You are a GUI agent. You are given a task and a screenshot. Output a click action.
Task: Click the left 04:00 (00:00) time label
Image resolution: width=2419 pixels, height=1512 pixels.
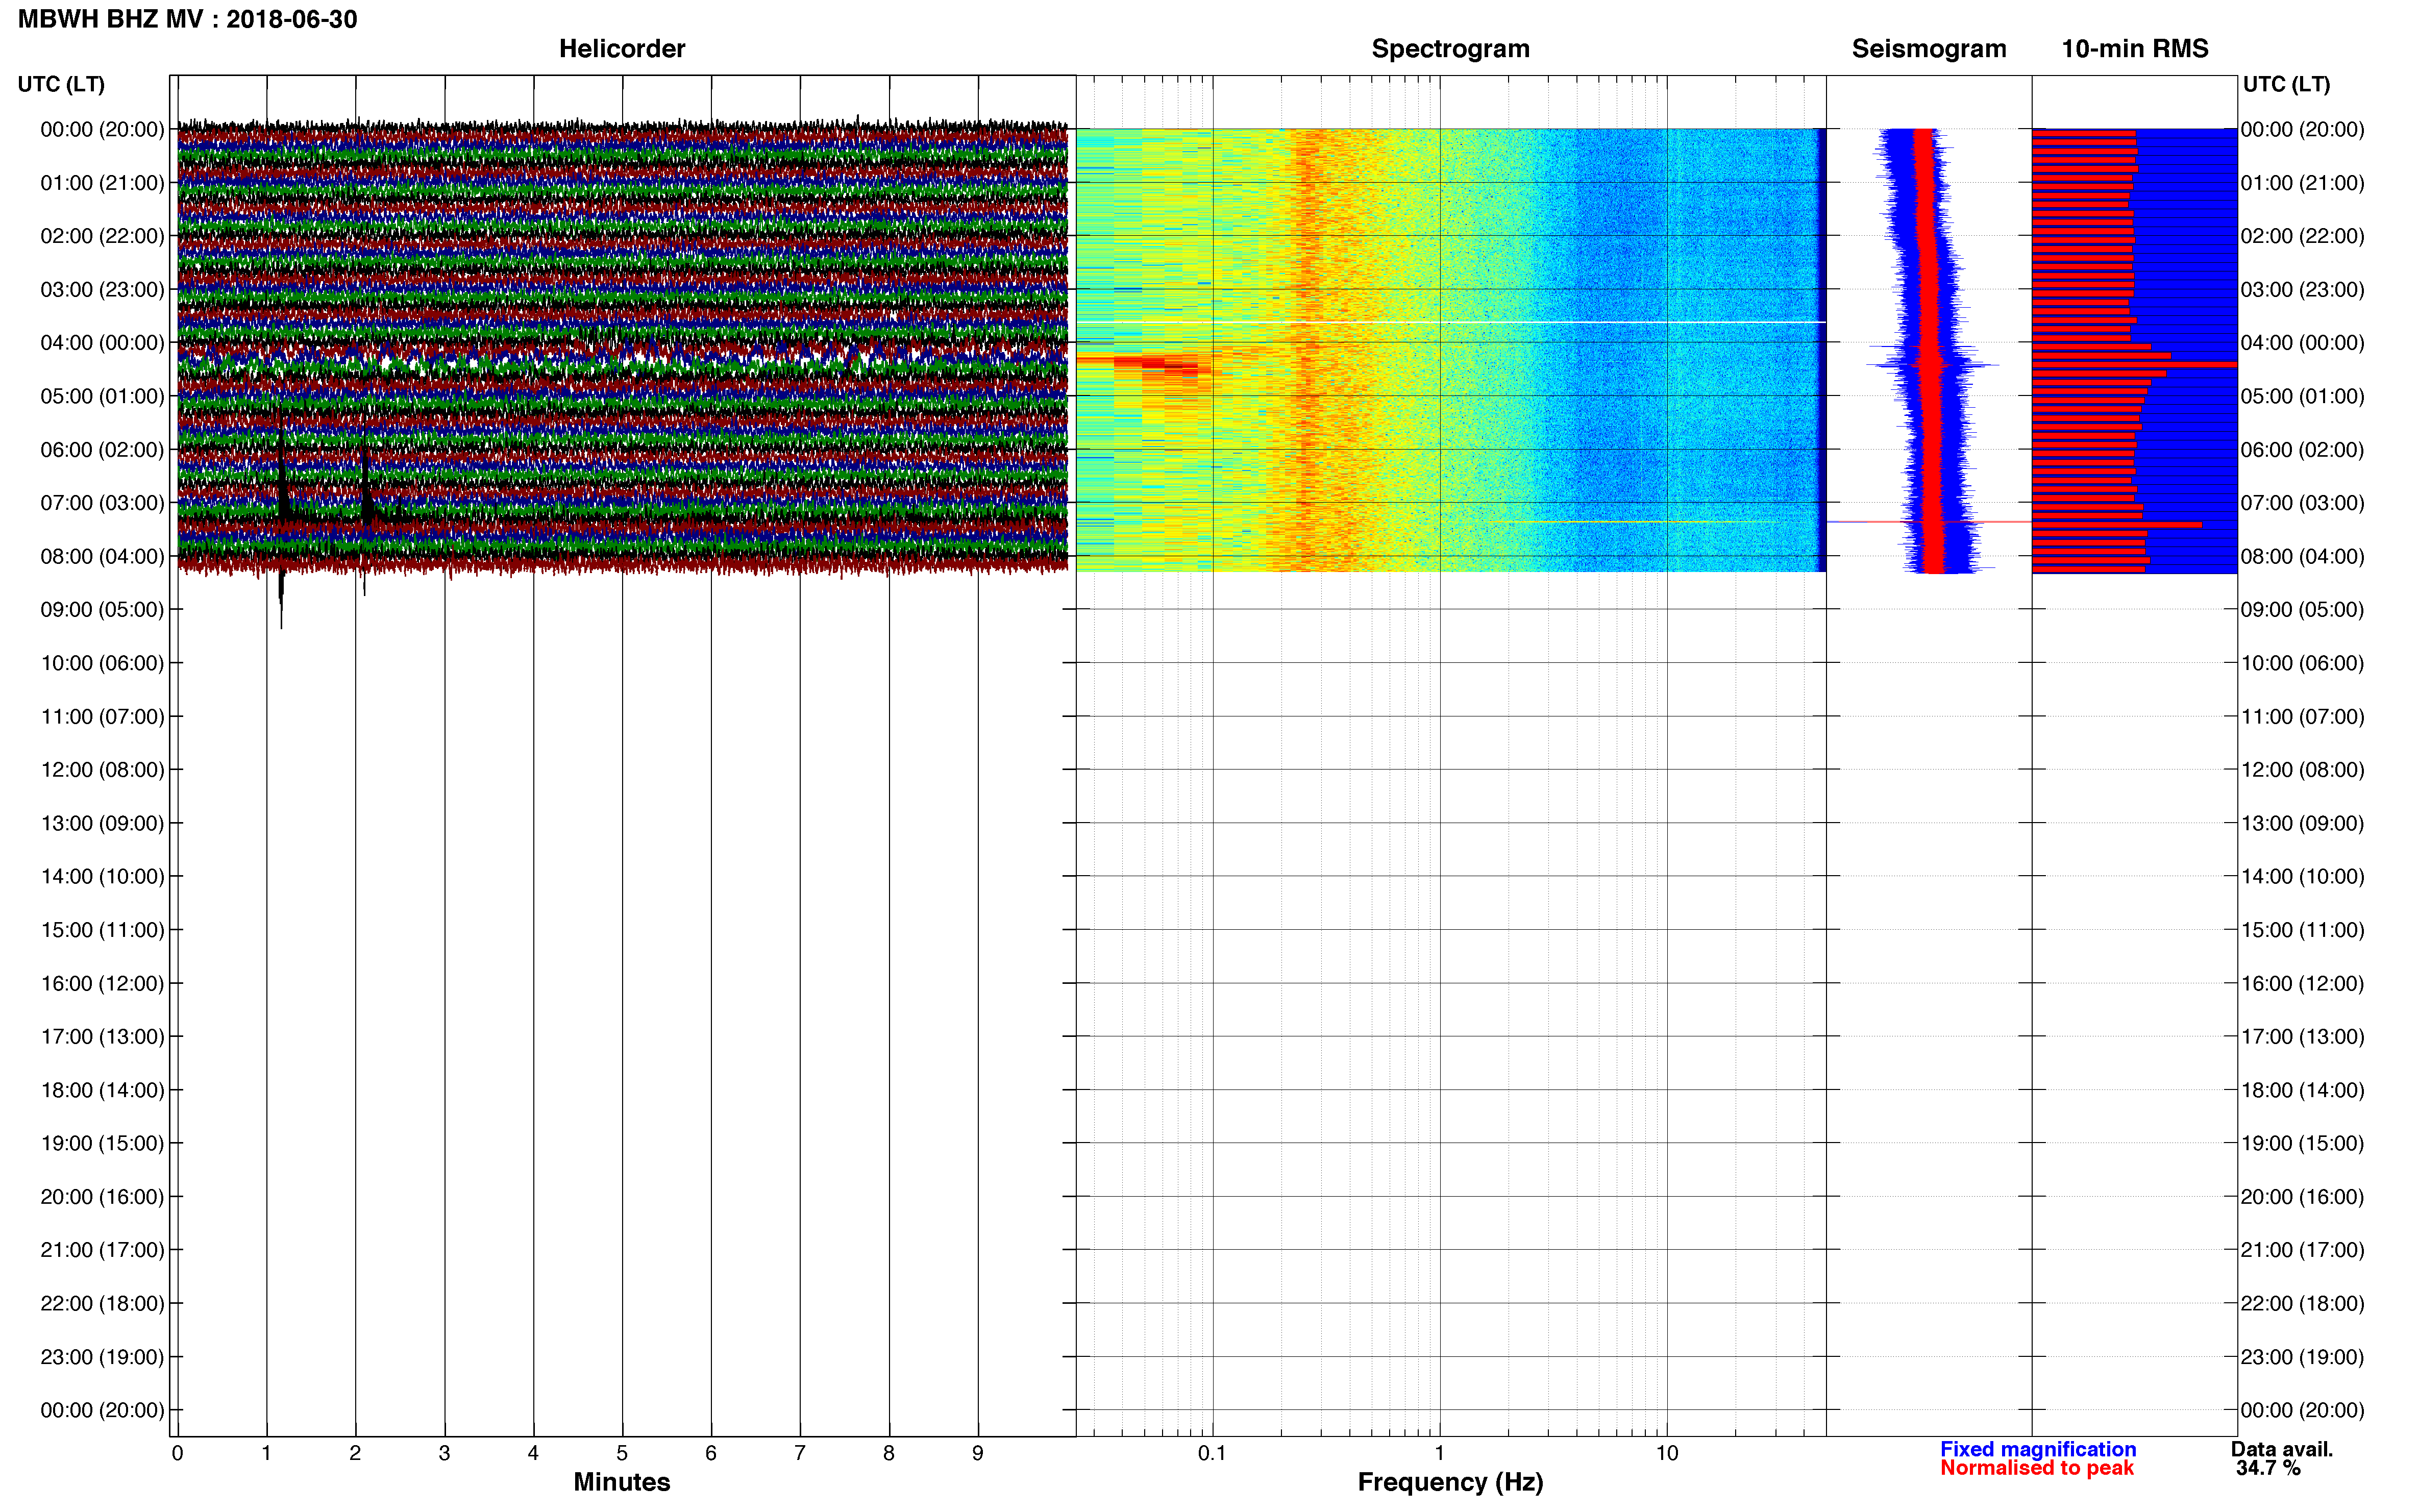click(102, 343)
